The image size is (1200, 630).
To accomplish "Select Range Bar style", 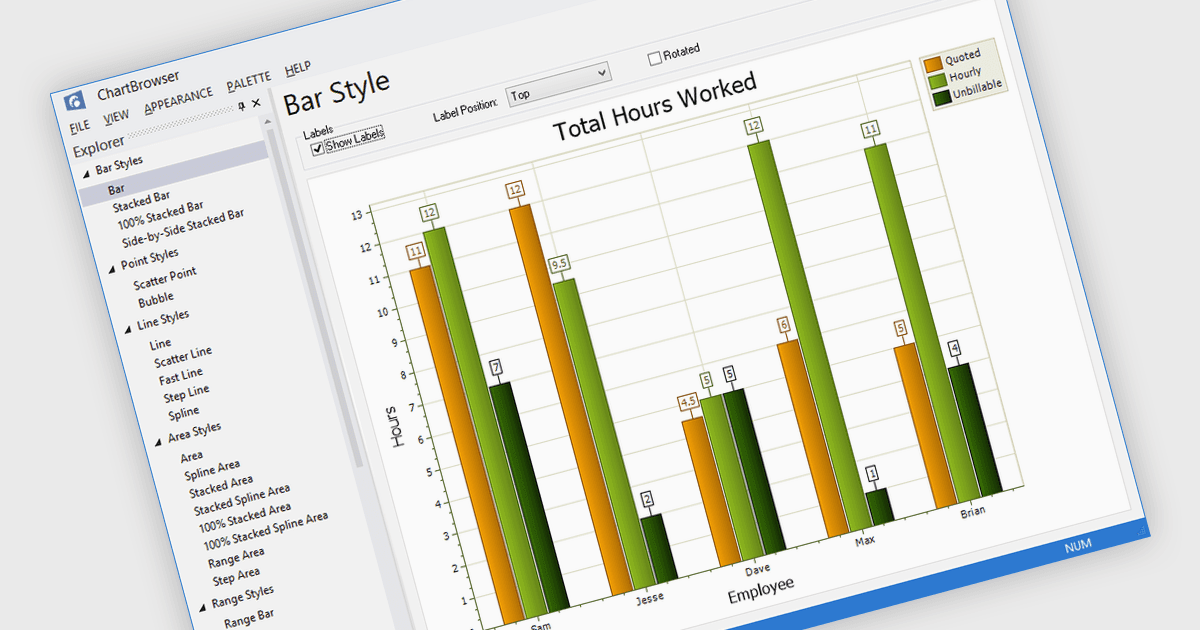I will click(x=248, y=619).
